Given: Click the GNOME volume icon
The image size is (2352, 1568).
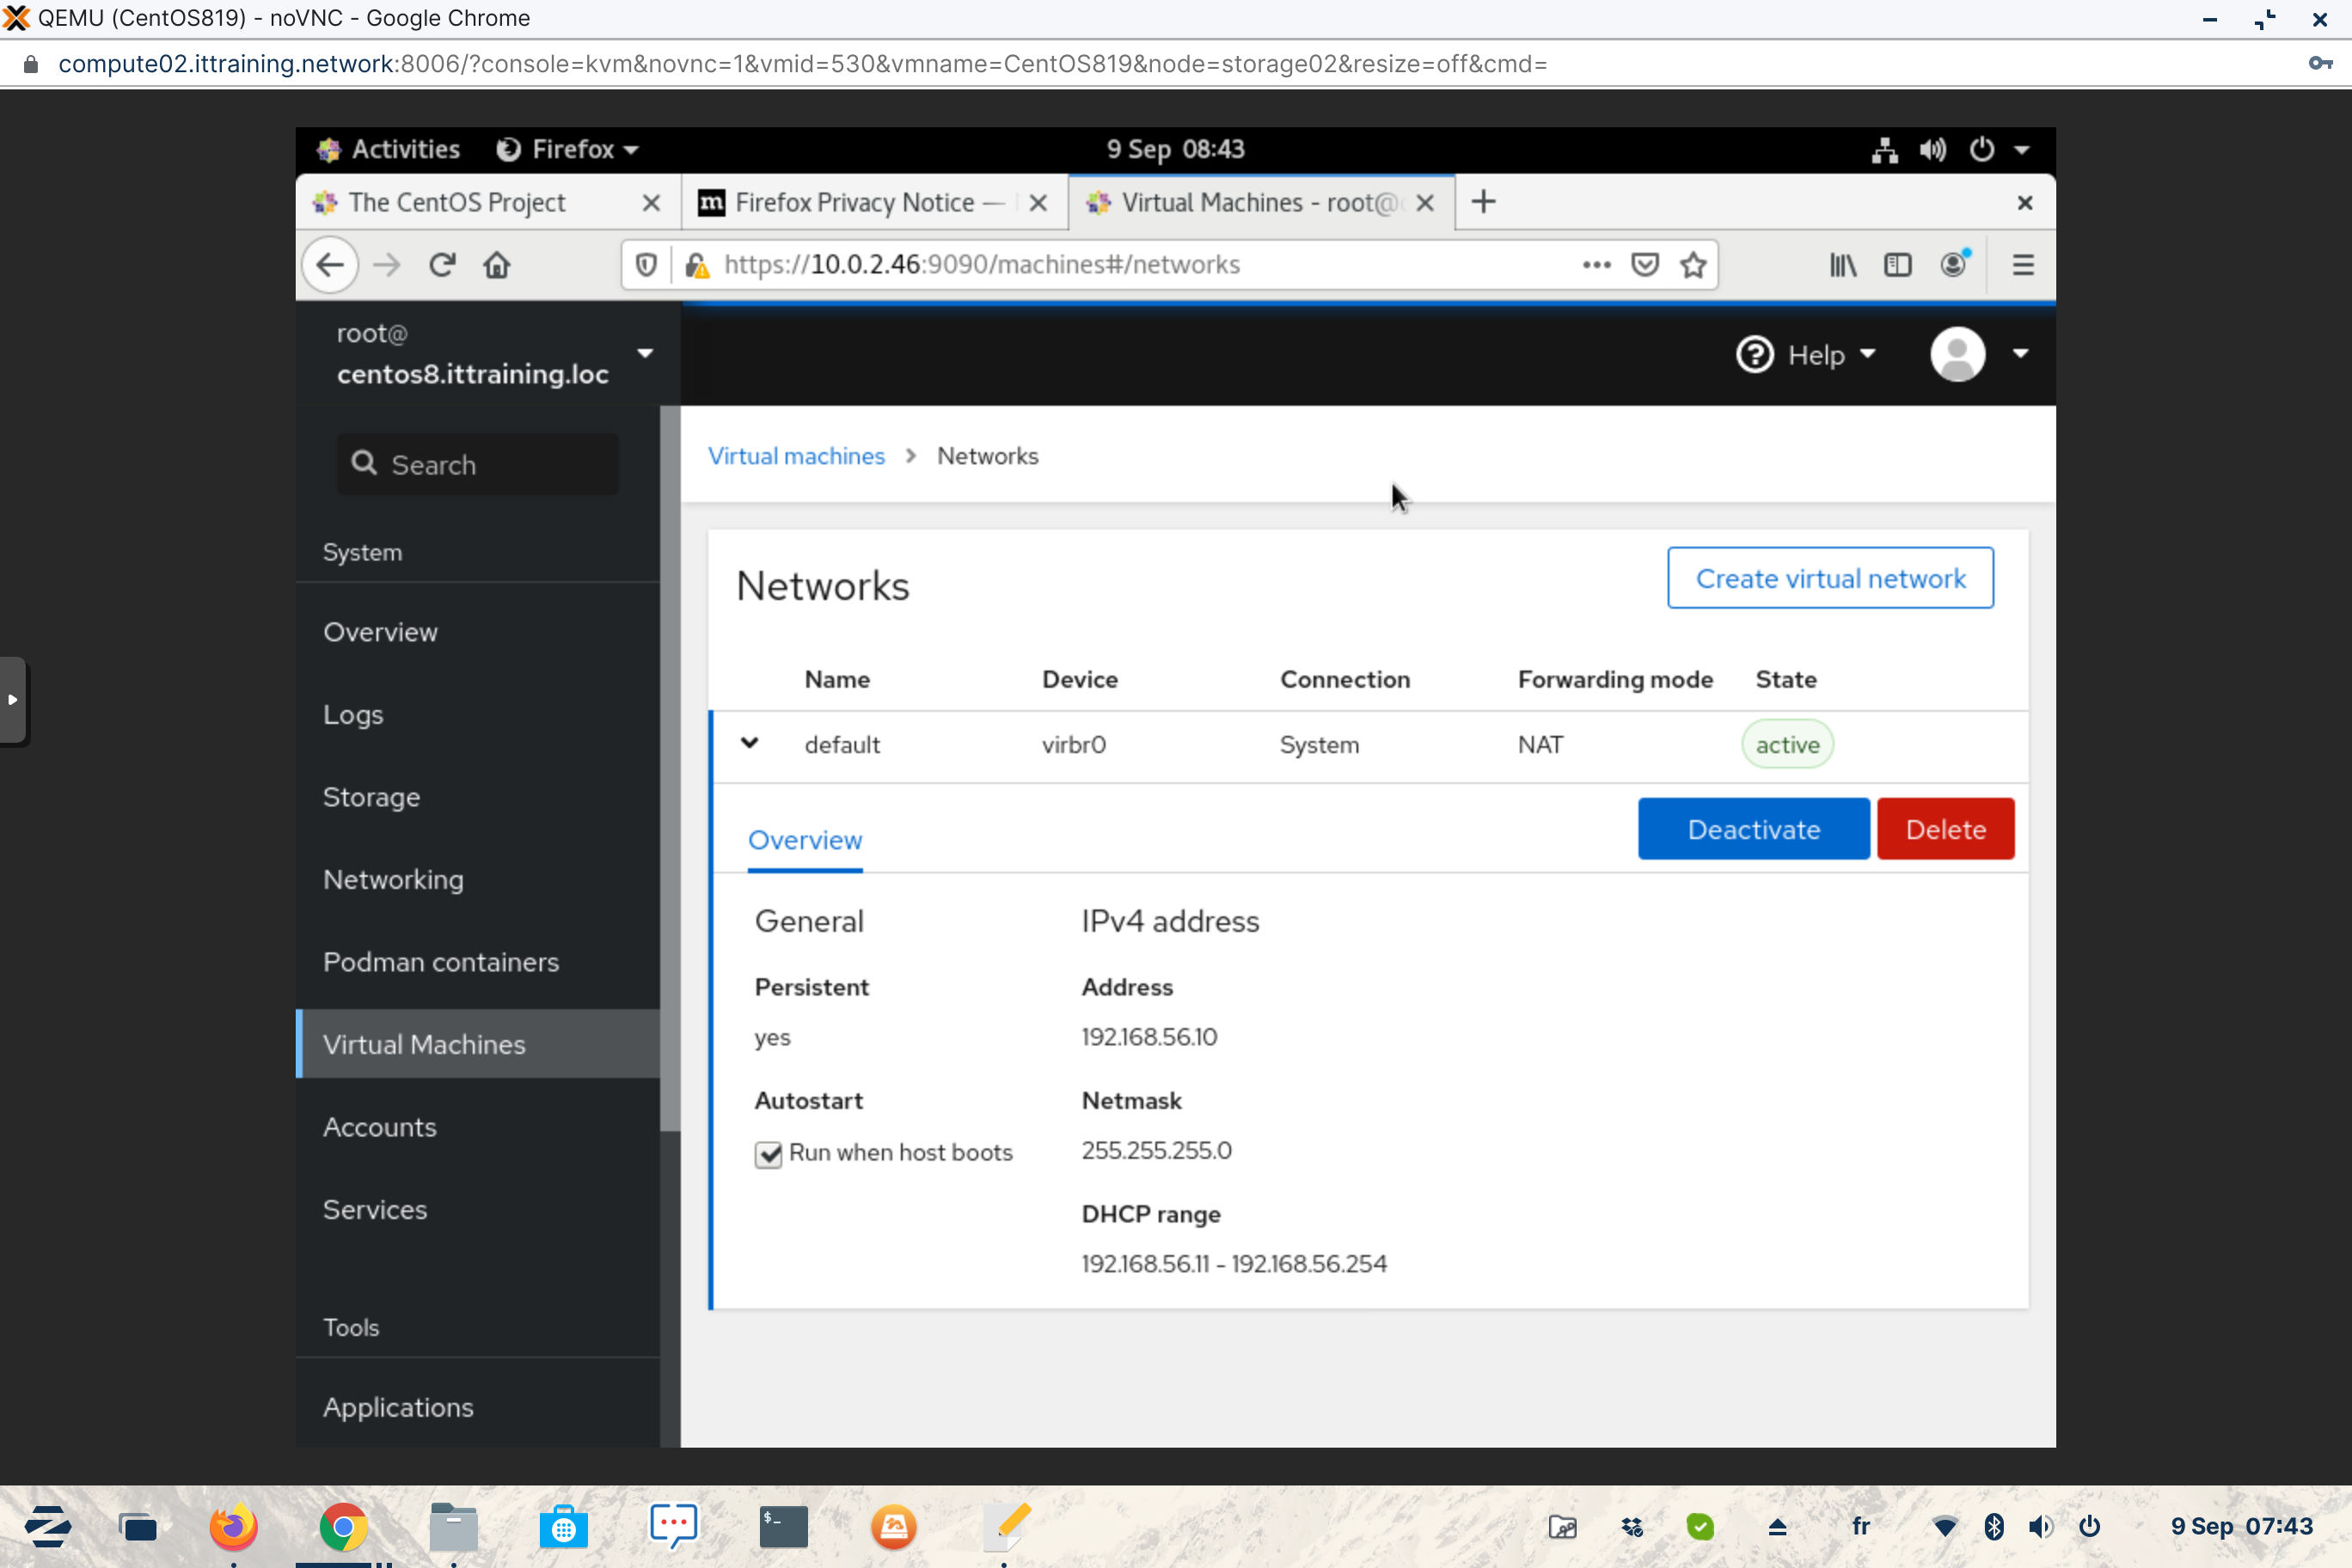Looking at the screenshot, I should pyautogui.click(x=1932, y=150).
